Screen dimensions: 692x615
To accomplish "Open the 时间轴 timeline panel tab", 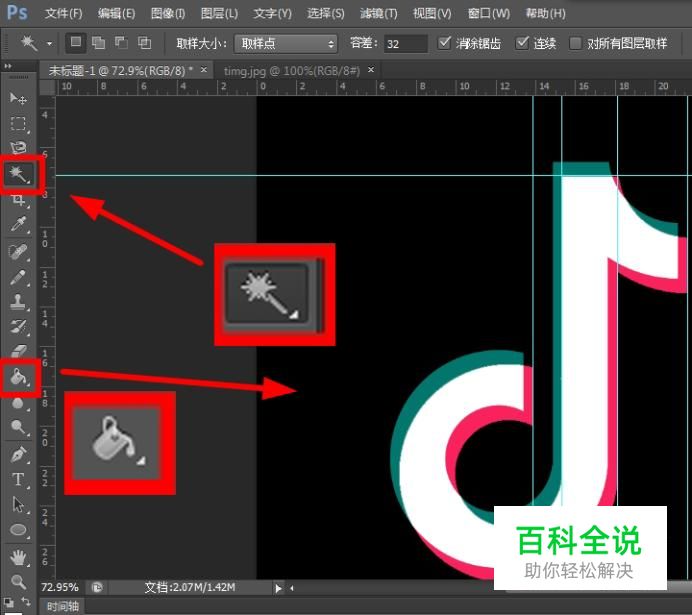I will (x=62, y=607).
